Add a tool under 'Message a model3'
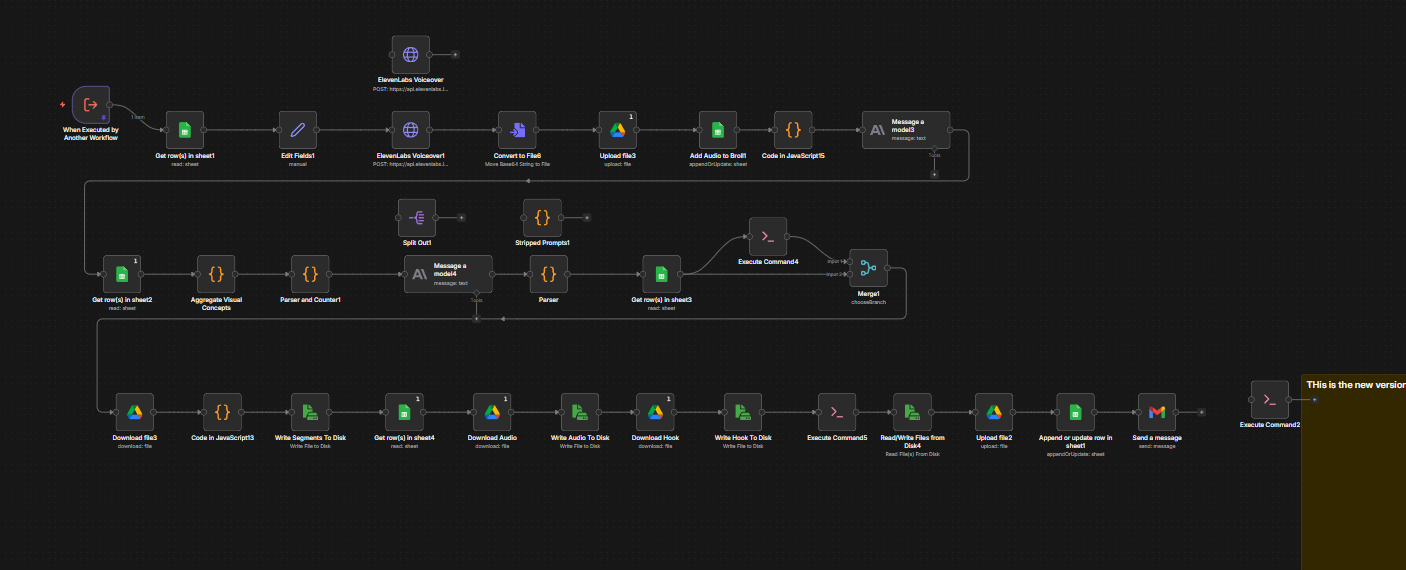The image size is (1406, 570). click(934, 173)
